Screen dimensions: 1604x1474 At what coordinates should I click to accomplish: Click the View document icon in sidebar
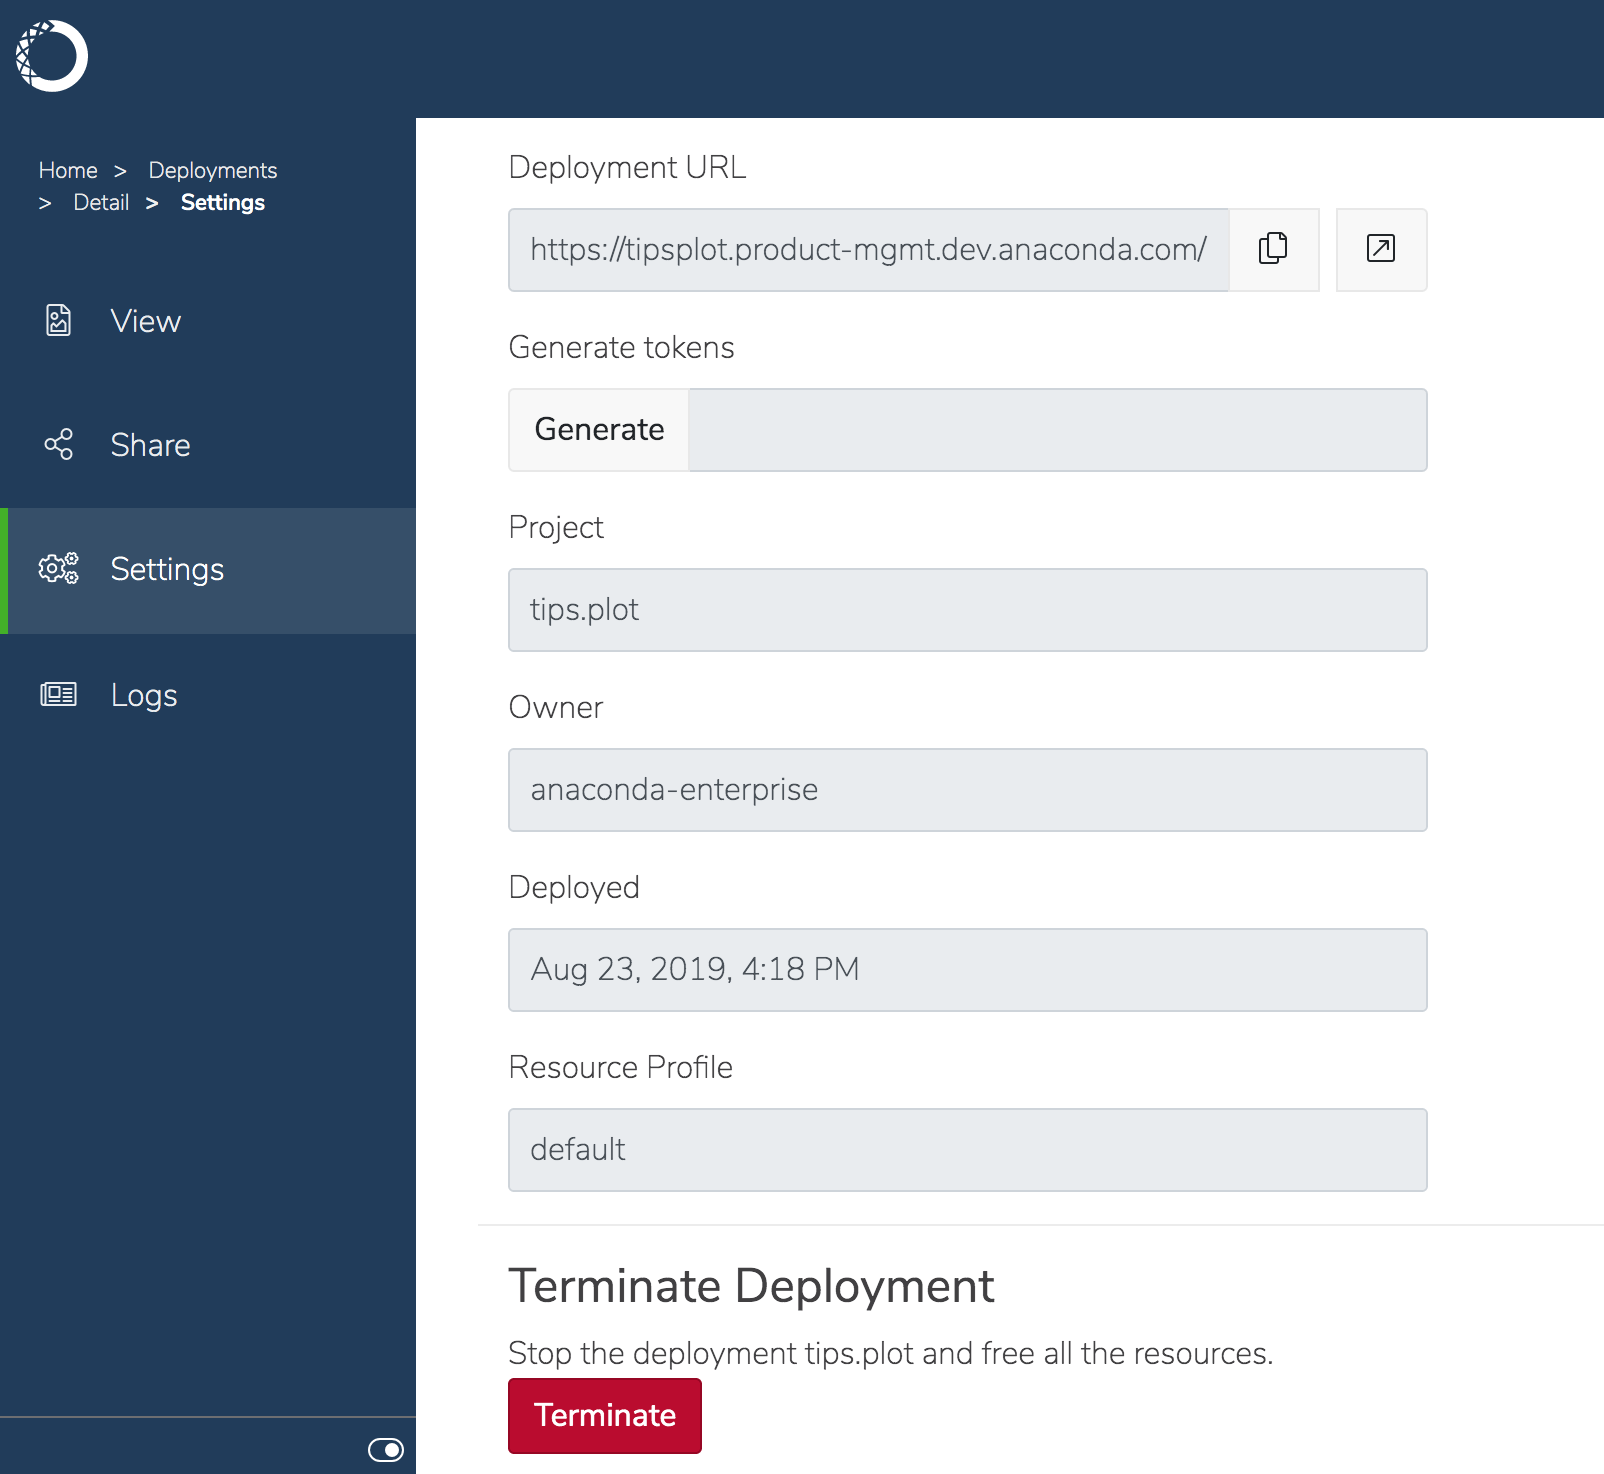tap(59, 320)
